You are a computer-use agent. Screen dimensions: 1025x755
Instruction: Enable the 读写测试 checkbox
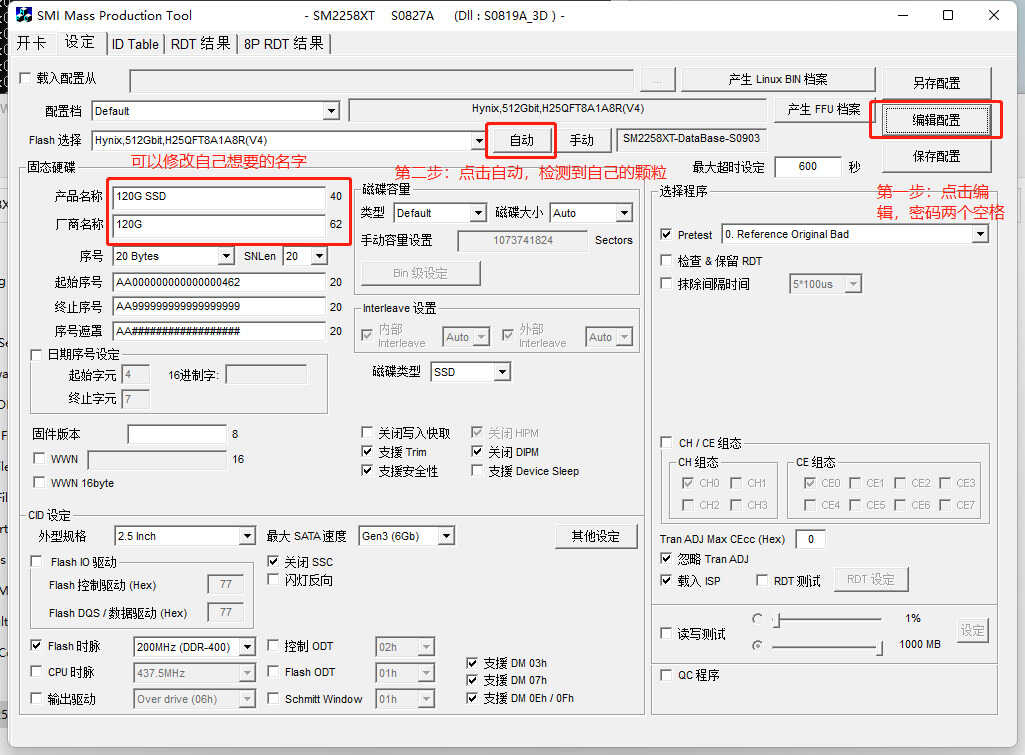tap(666, 633)
